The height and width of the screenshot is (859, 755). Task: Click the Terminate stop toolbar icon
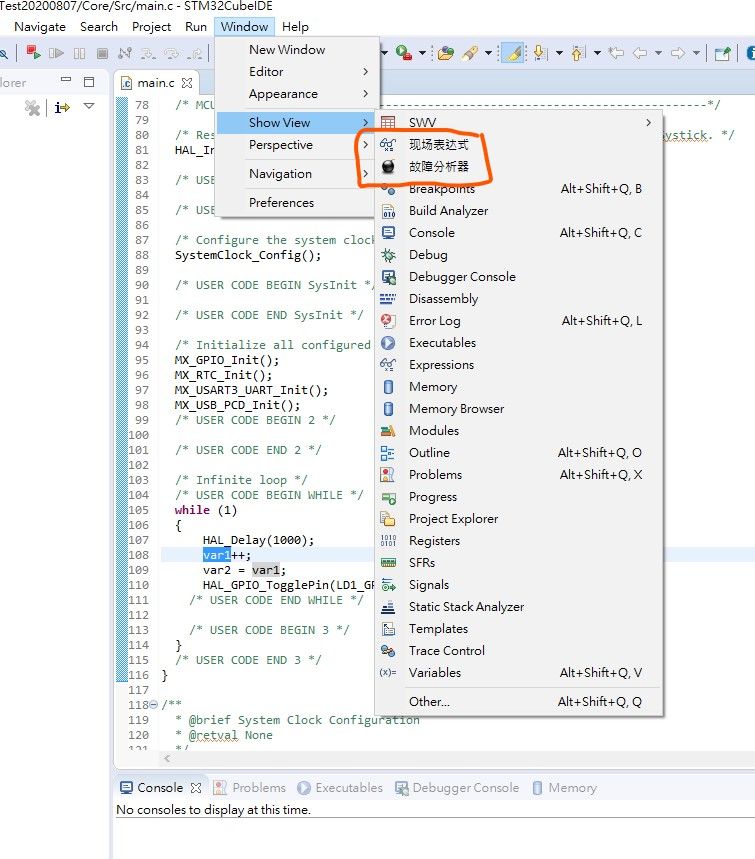[x=102, y=53]
